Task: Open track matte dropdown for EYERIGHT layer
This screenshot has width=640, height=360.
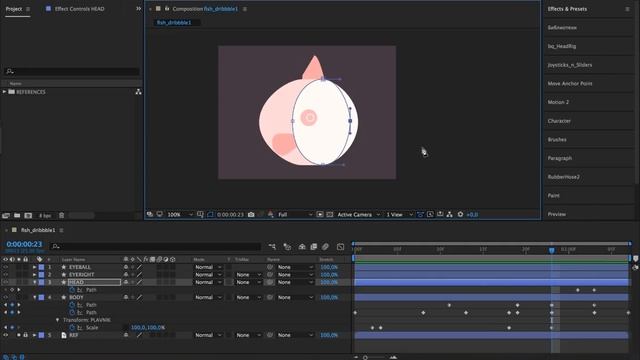Action: coord(248,275)
